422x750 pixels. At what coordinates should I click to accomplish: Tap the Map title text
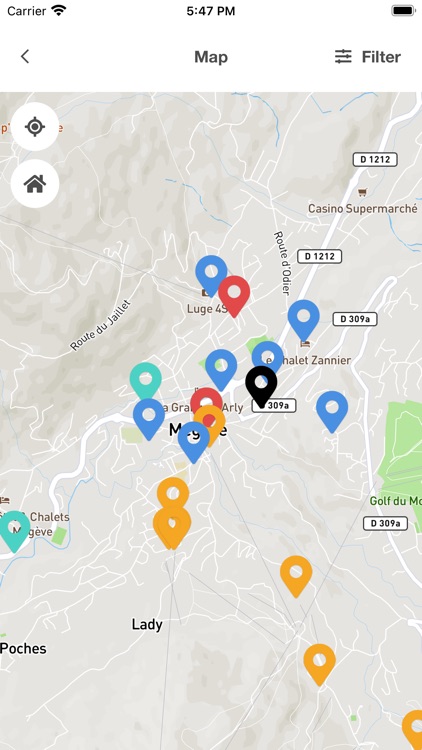click(211, 57)
